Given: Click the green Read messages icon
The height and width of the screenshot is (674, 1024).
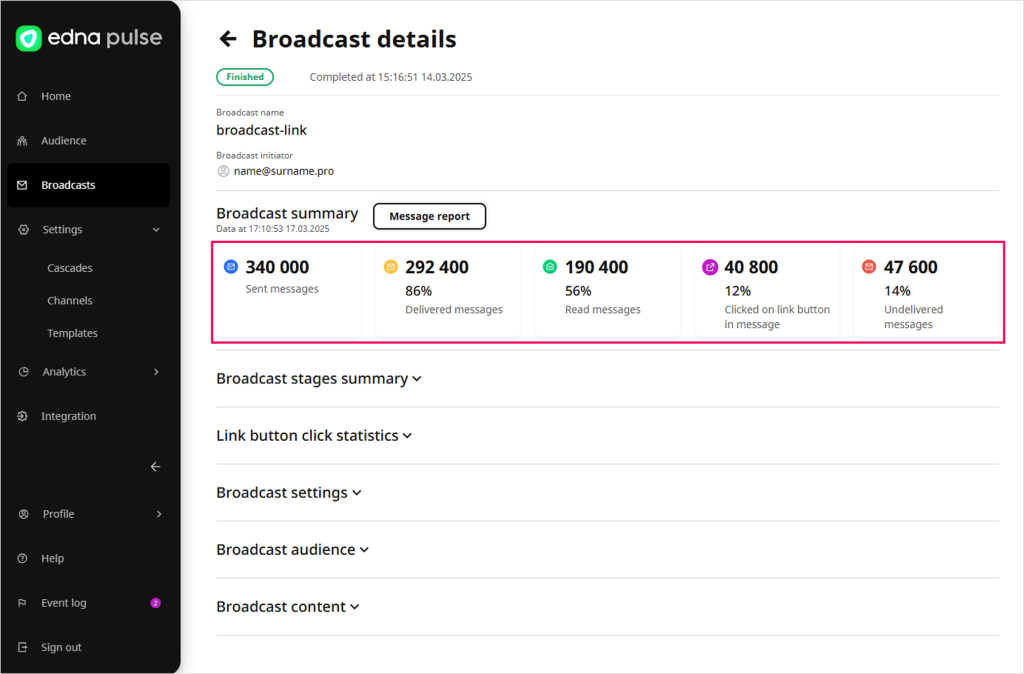Looking at the screenshot, I should [x=550, y=267].
